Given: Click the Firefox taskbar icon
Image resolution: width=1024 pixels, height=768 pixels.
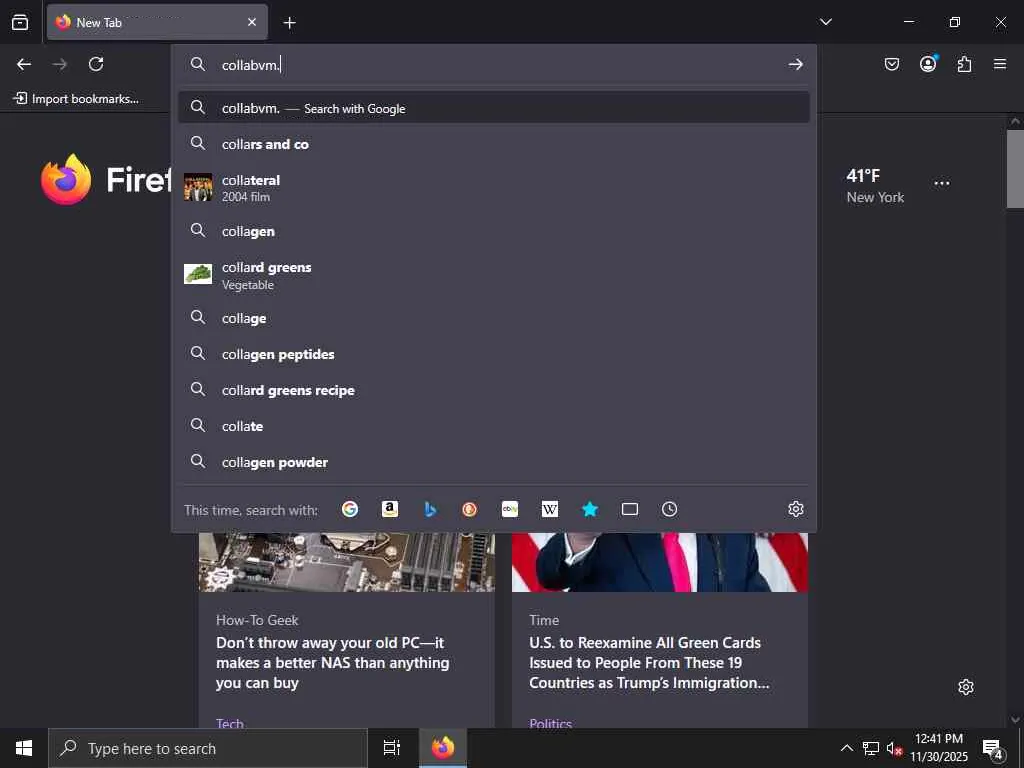Looking at the screenshot, I should pos(443,748).
